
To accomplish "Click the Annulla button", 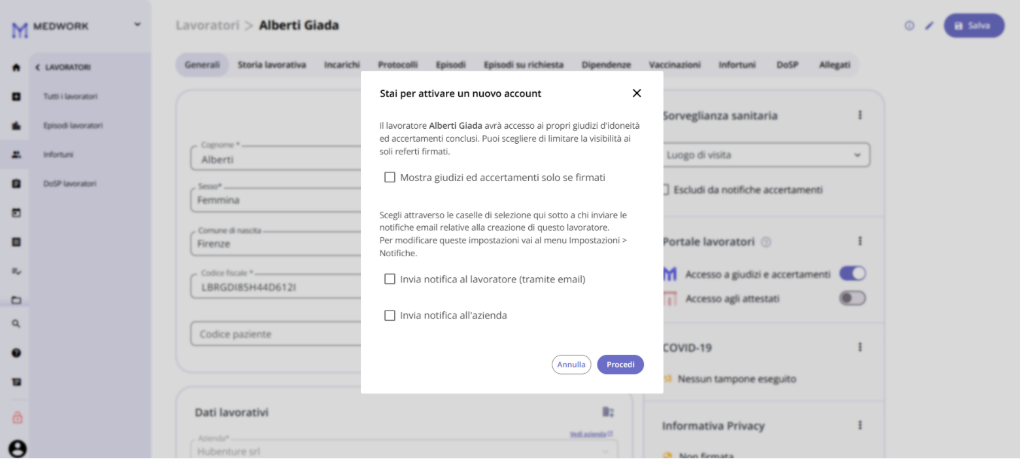I will click(x=571, y=365).
